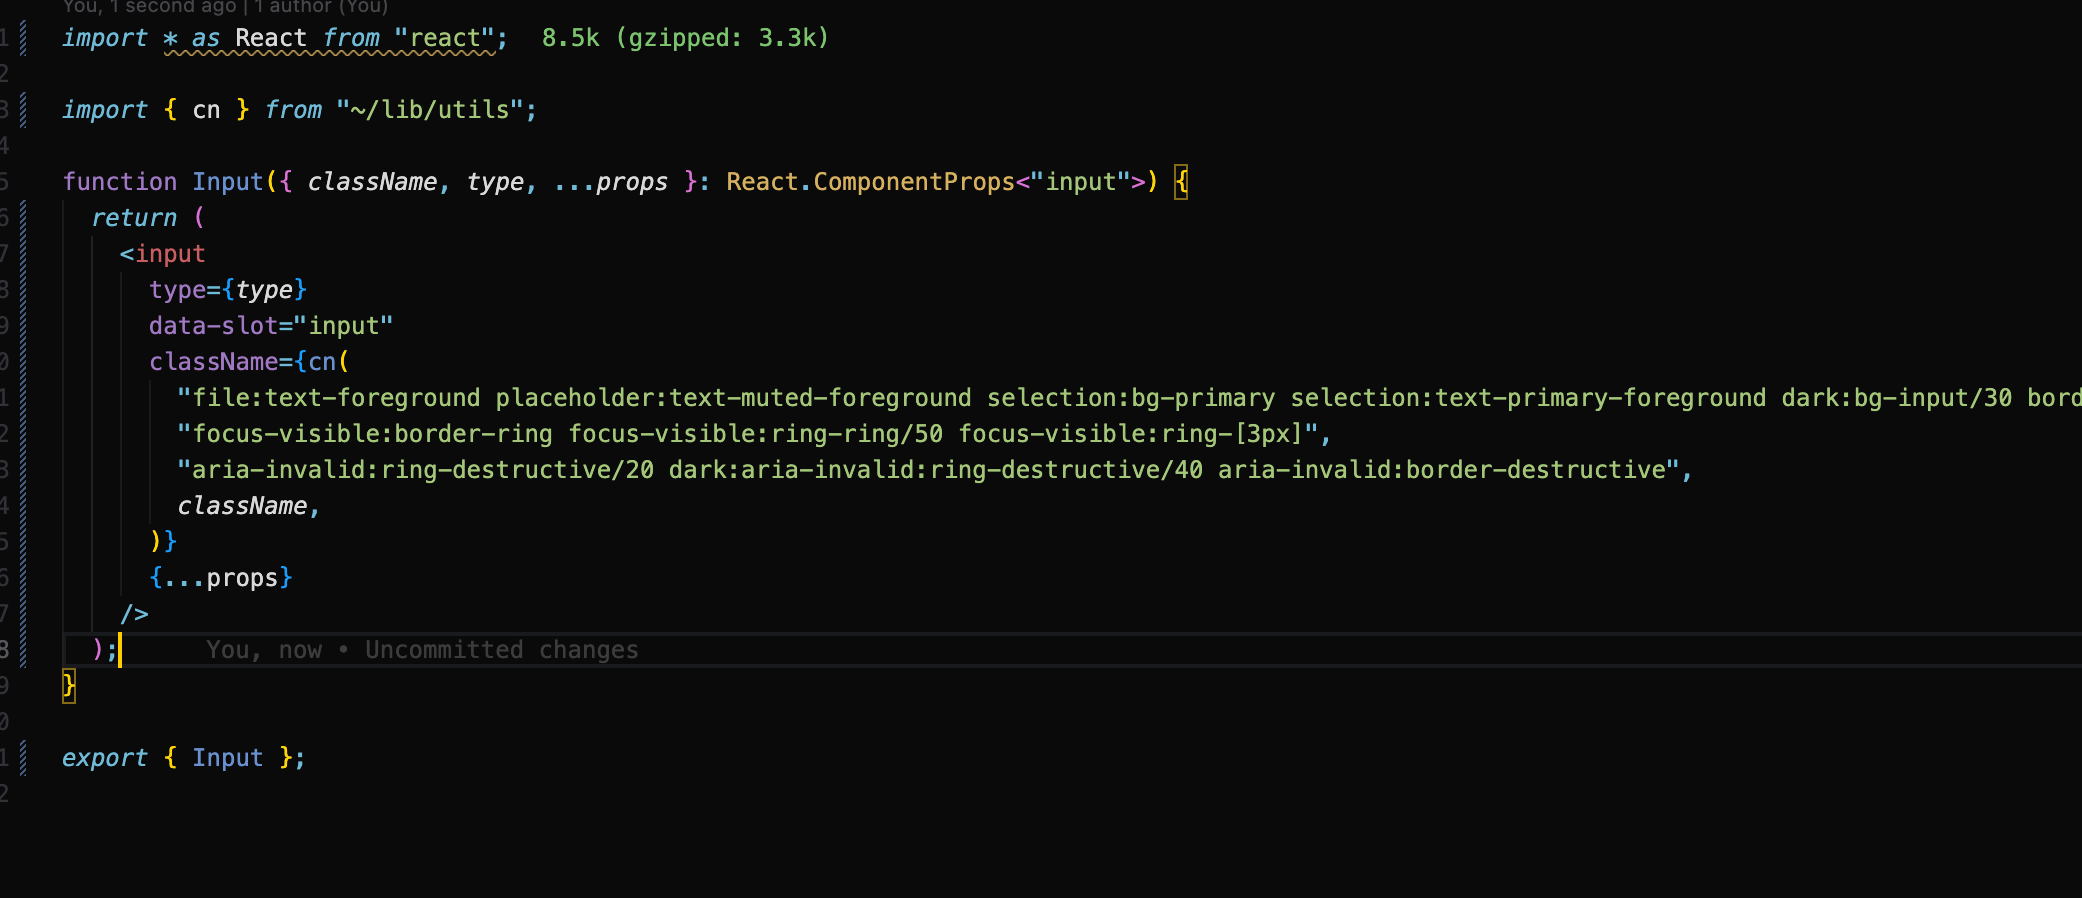Click the cn call in the className attribute
The image size is (2082, 898).
click(x=322, y=362)
